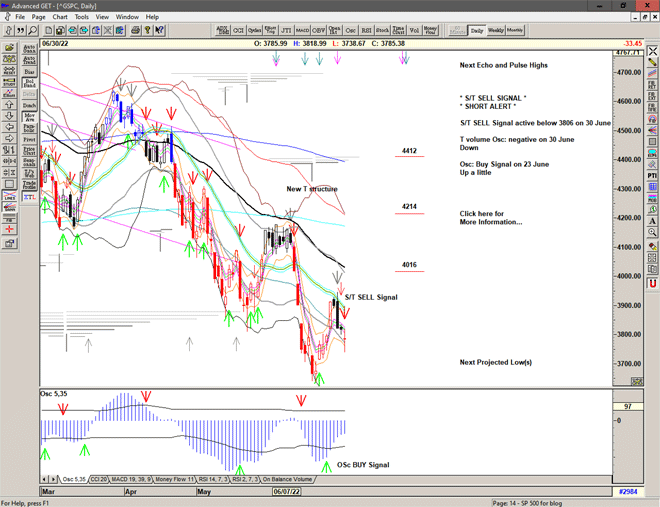This screenshot has height=507, width=660.
Task: Open the Tools menu
Action: [82, 17]
